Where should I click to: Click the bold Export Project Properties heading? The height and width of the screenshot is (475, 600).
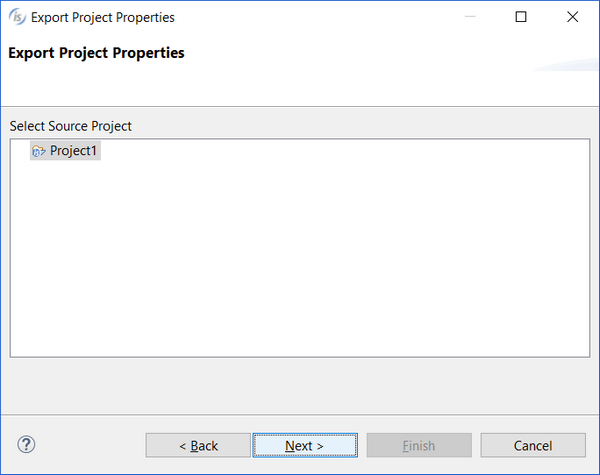[x=96, y=53]
